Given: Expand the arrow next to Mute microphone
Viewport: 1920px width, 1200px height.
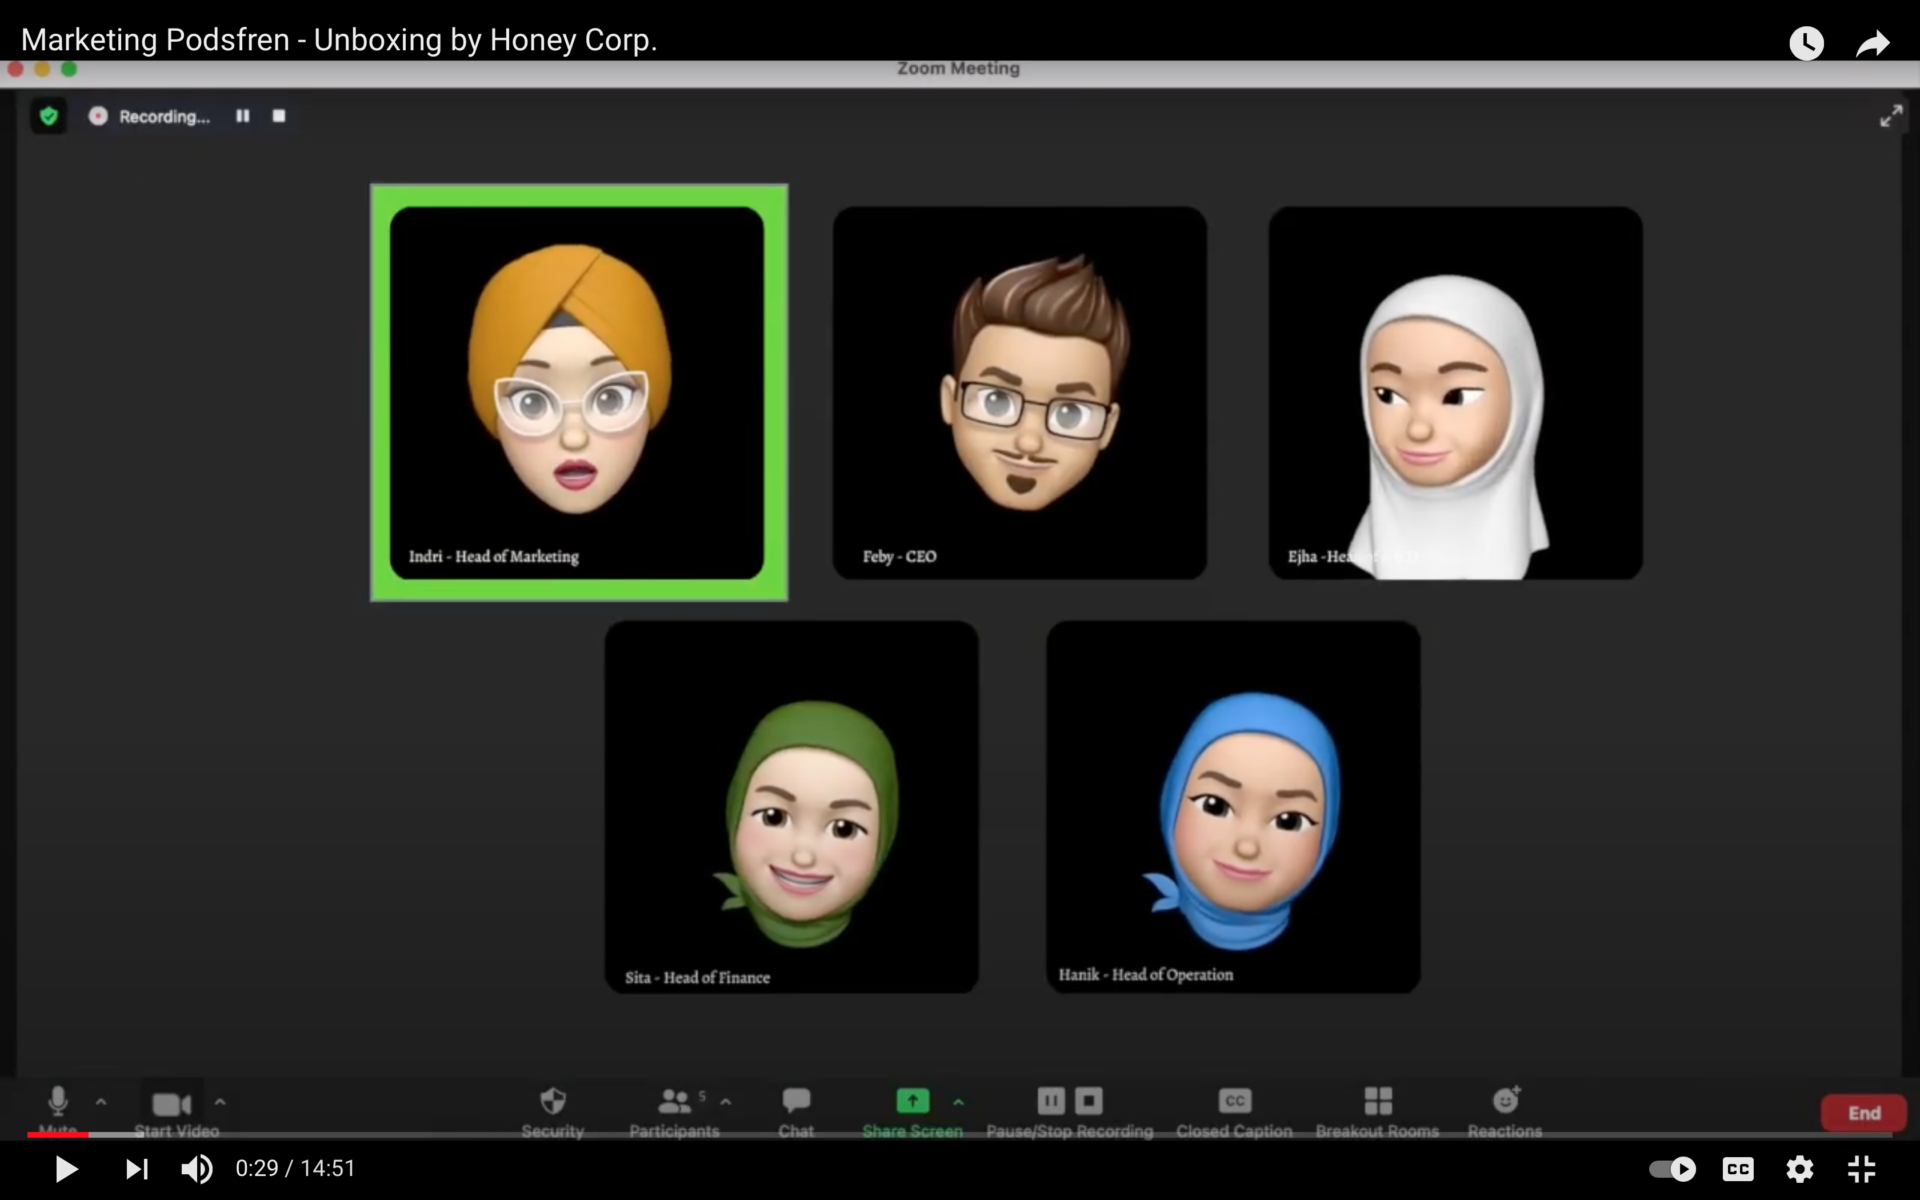Looking at the screenshot, I should [x=101, y=1102].
